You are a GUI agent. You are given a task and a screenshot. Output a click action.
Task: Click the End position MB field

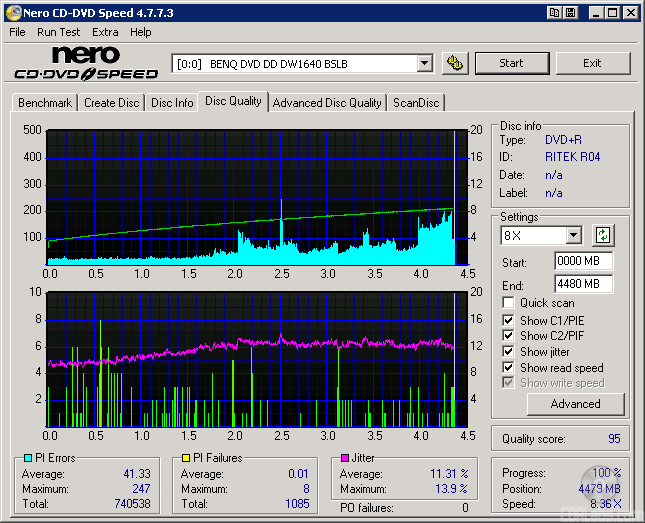click(583, 284)
